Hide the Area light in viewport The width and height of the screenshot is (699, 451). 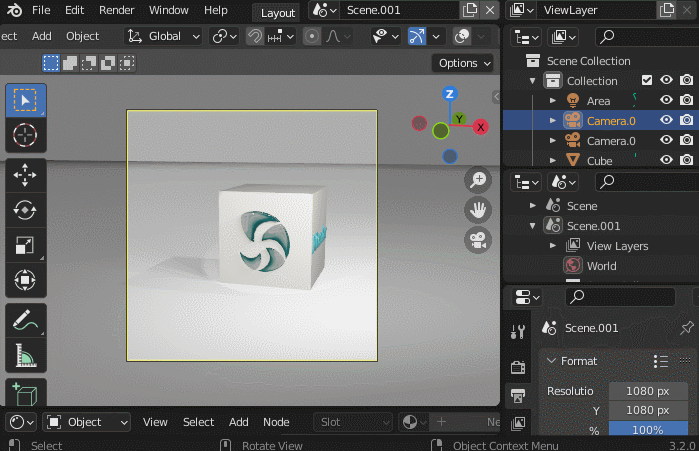[666, 100]
